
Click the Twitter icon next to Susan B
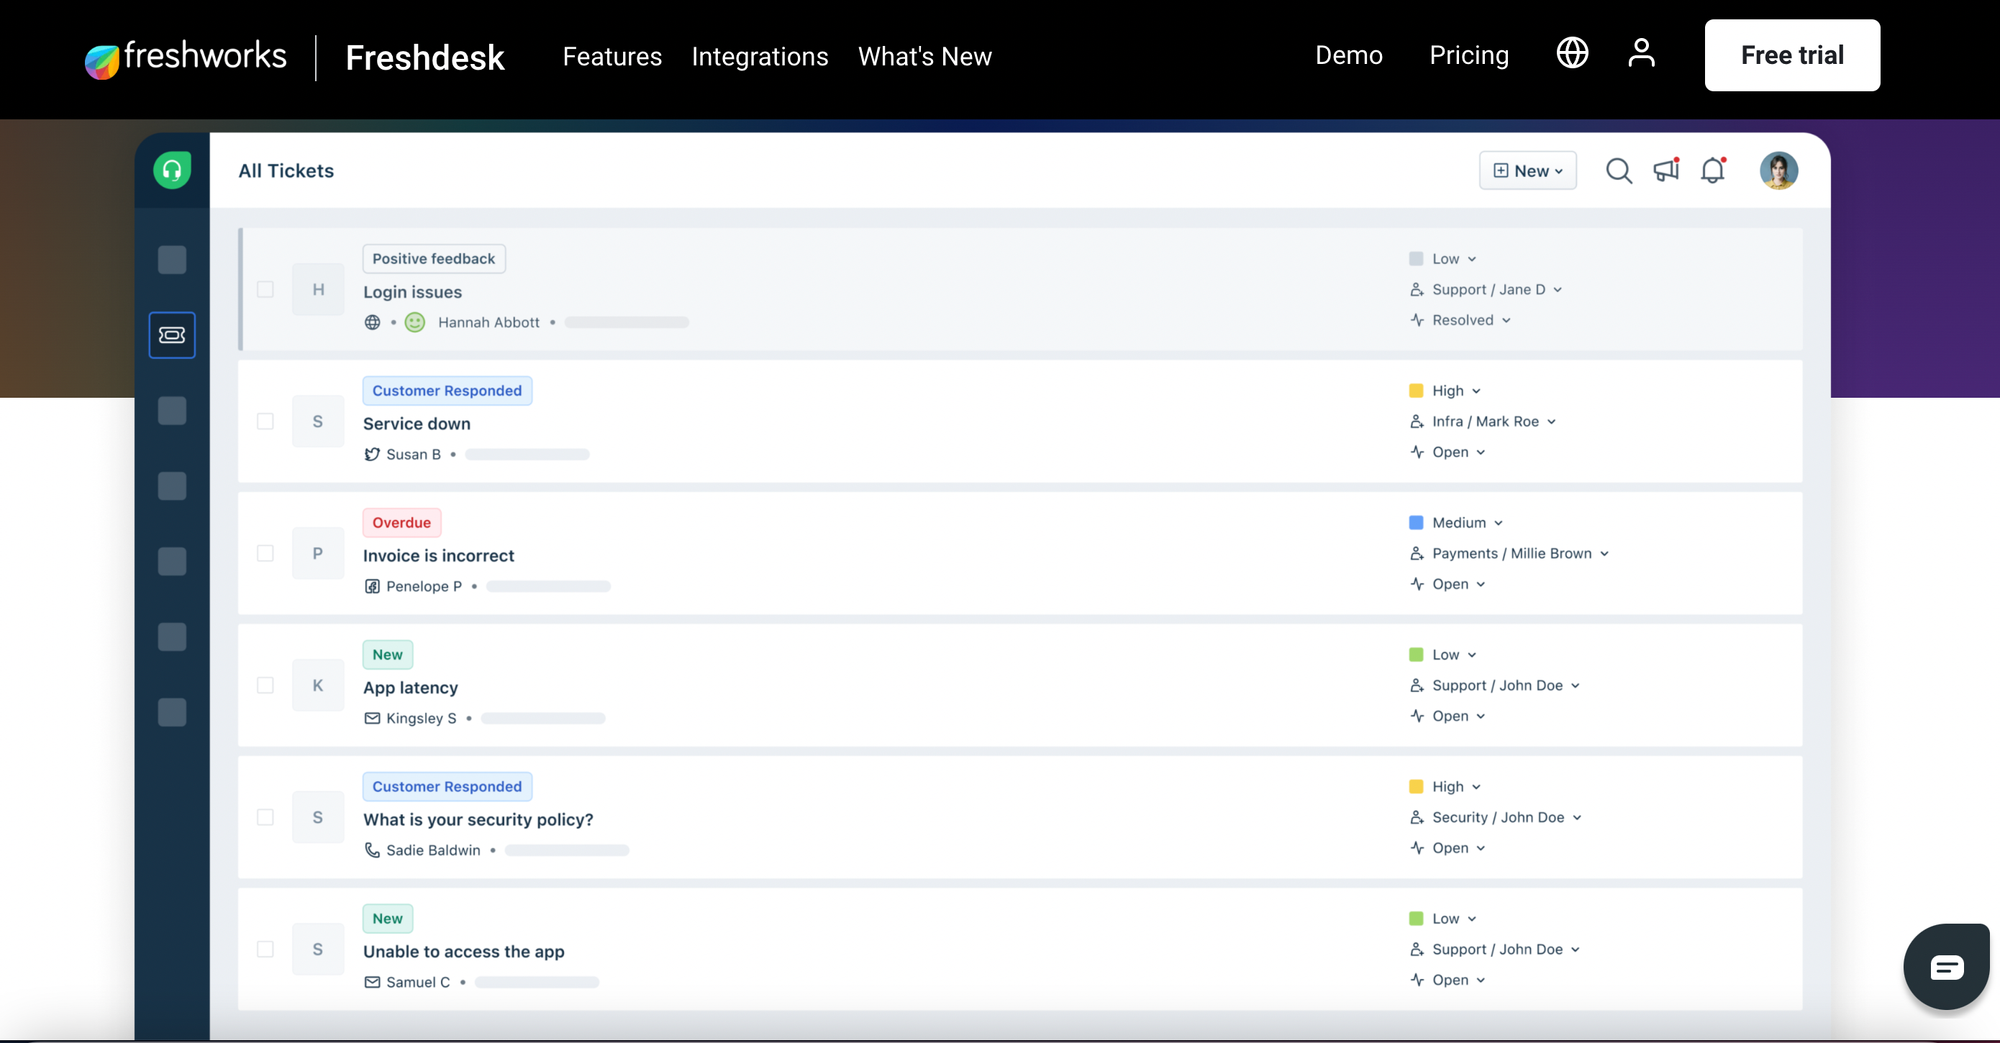coord(371,453)
